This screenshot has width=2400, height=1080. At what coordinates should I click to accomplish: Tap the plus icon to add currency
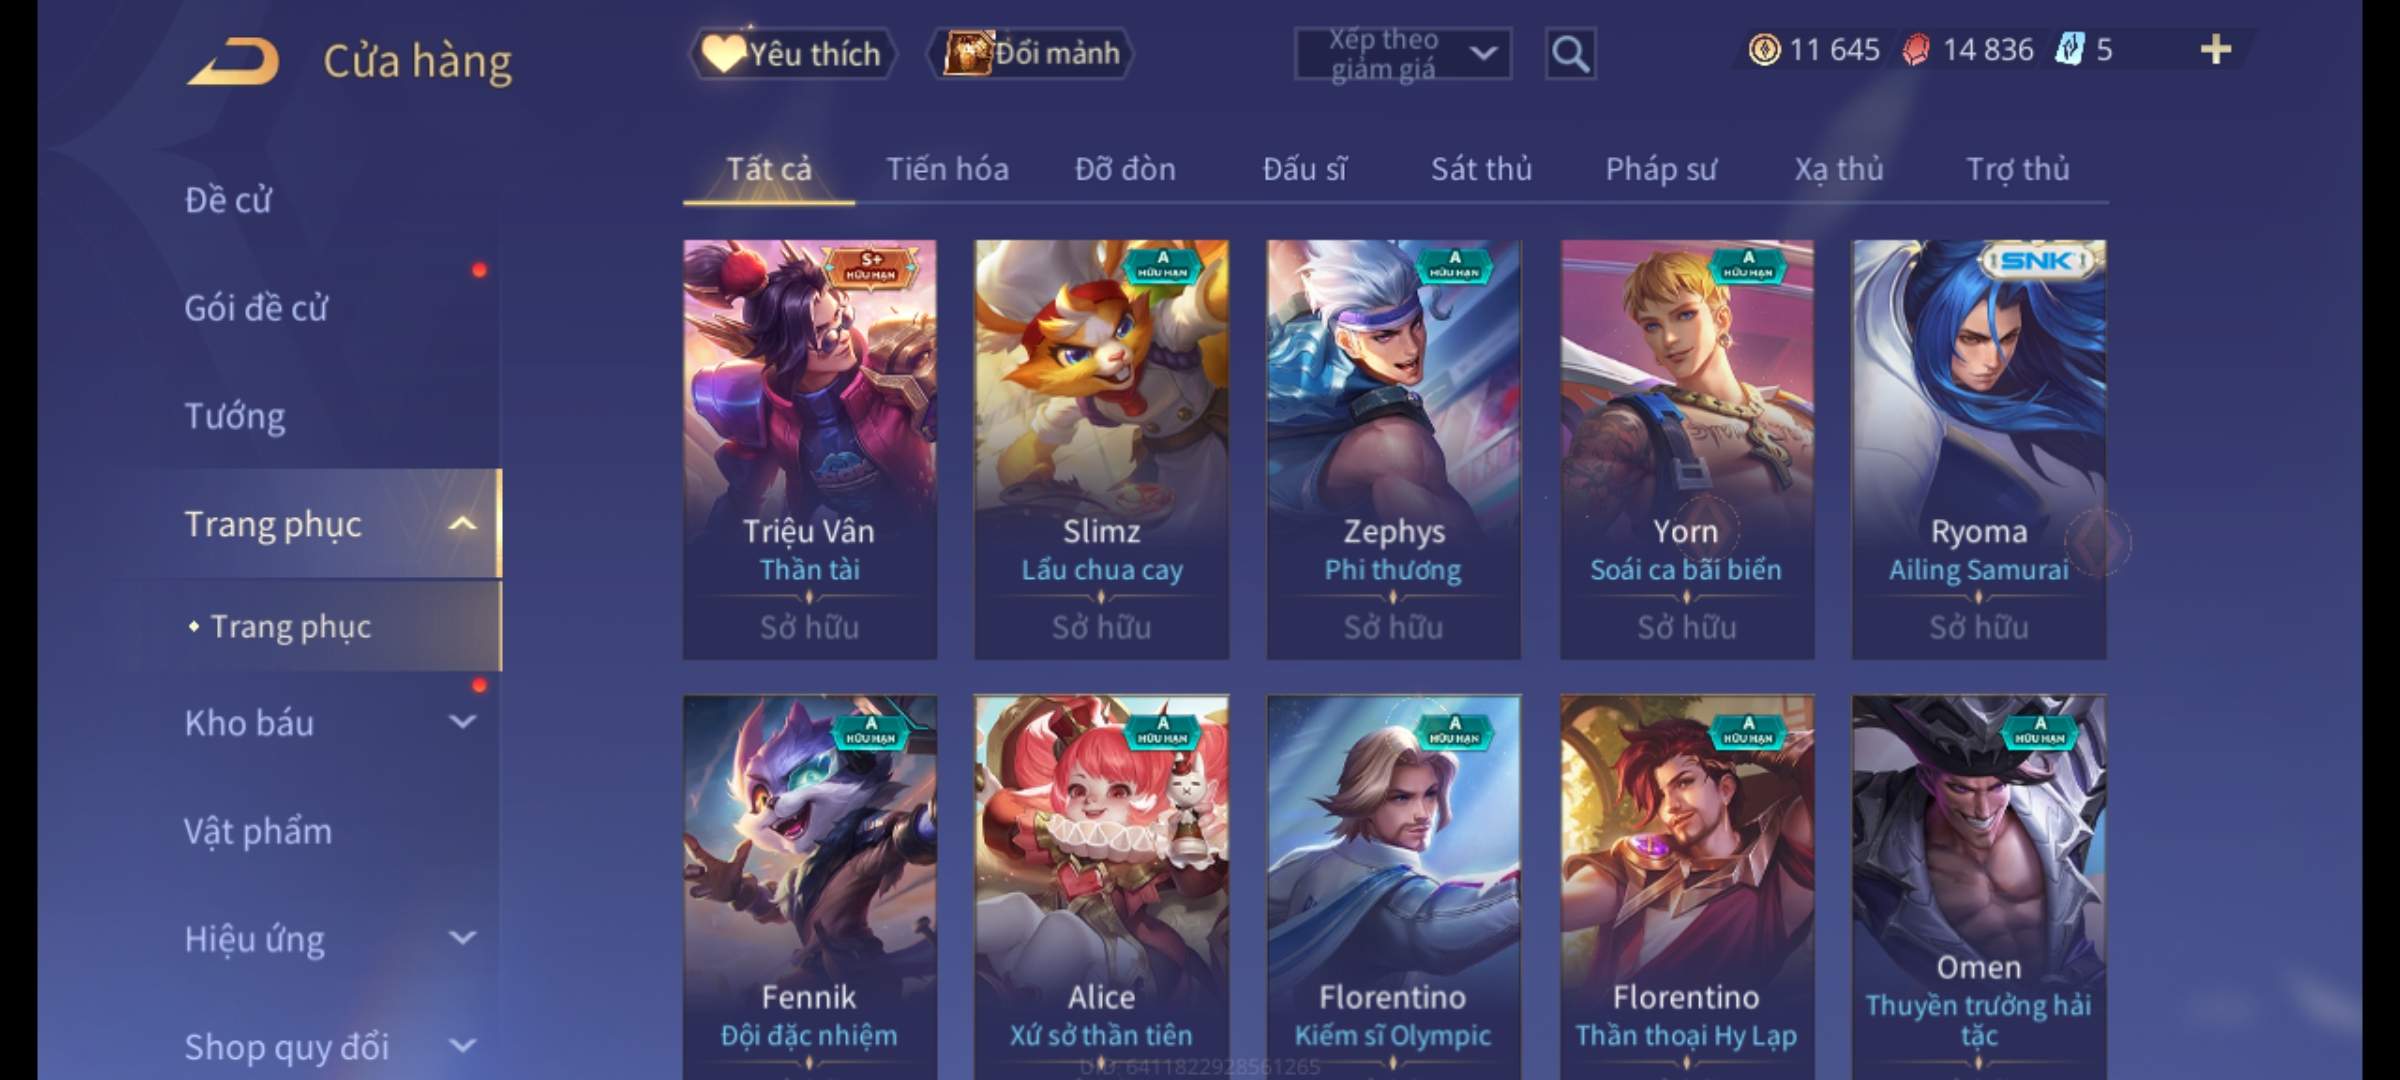tap(2216, 49)
